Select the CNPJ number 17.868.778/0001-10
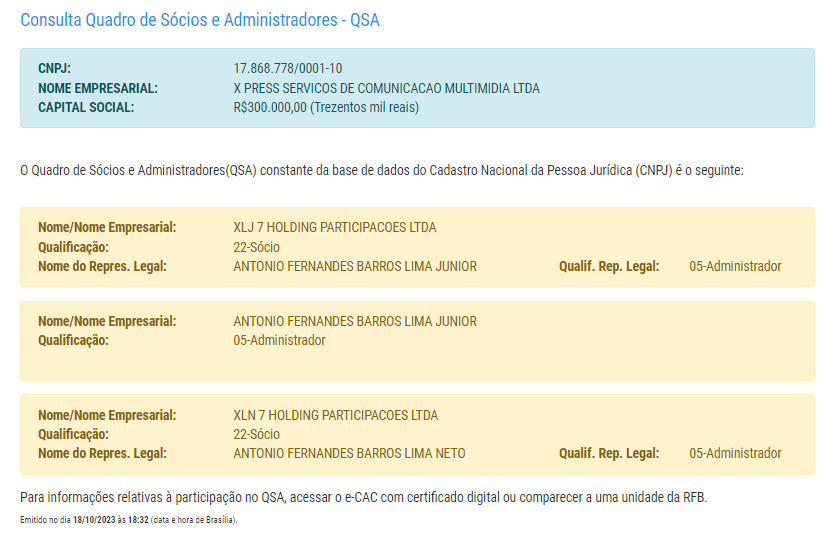 point(287,69)
